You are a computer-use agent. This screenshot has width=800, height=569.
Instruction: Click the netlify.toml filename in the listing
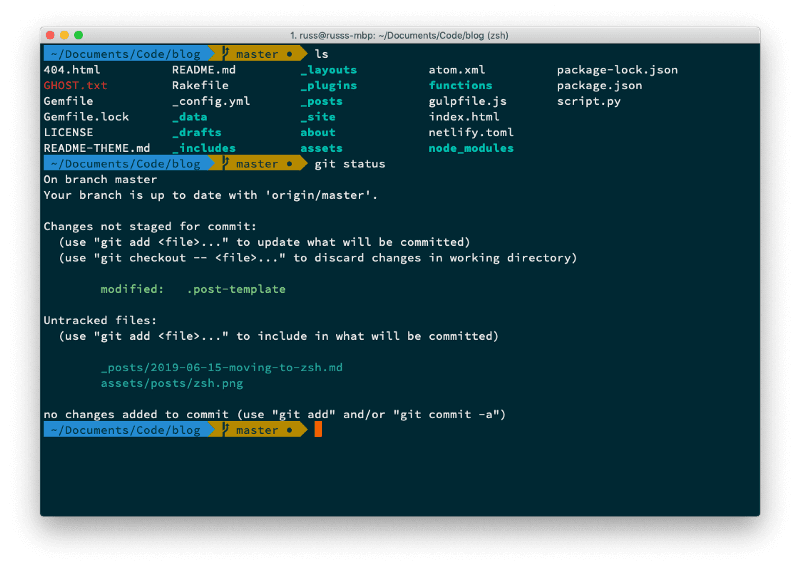471,132
